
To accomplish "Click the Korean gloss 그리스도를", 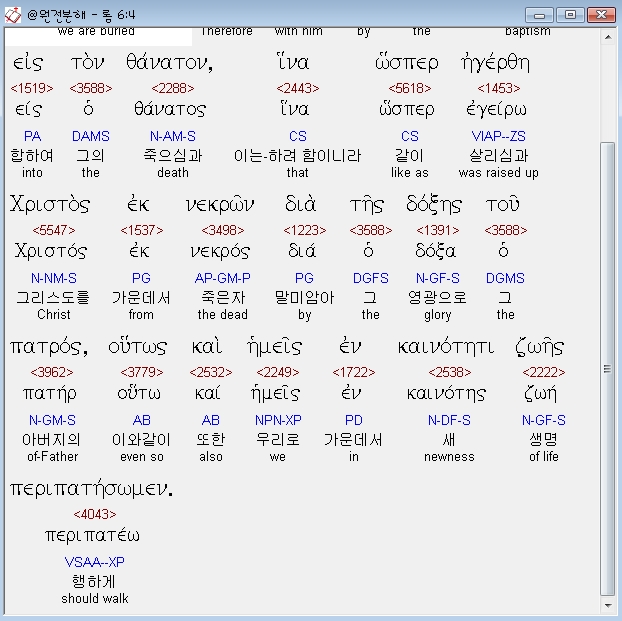I will tap(53, 298).
